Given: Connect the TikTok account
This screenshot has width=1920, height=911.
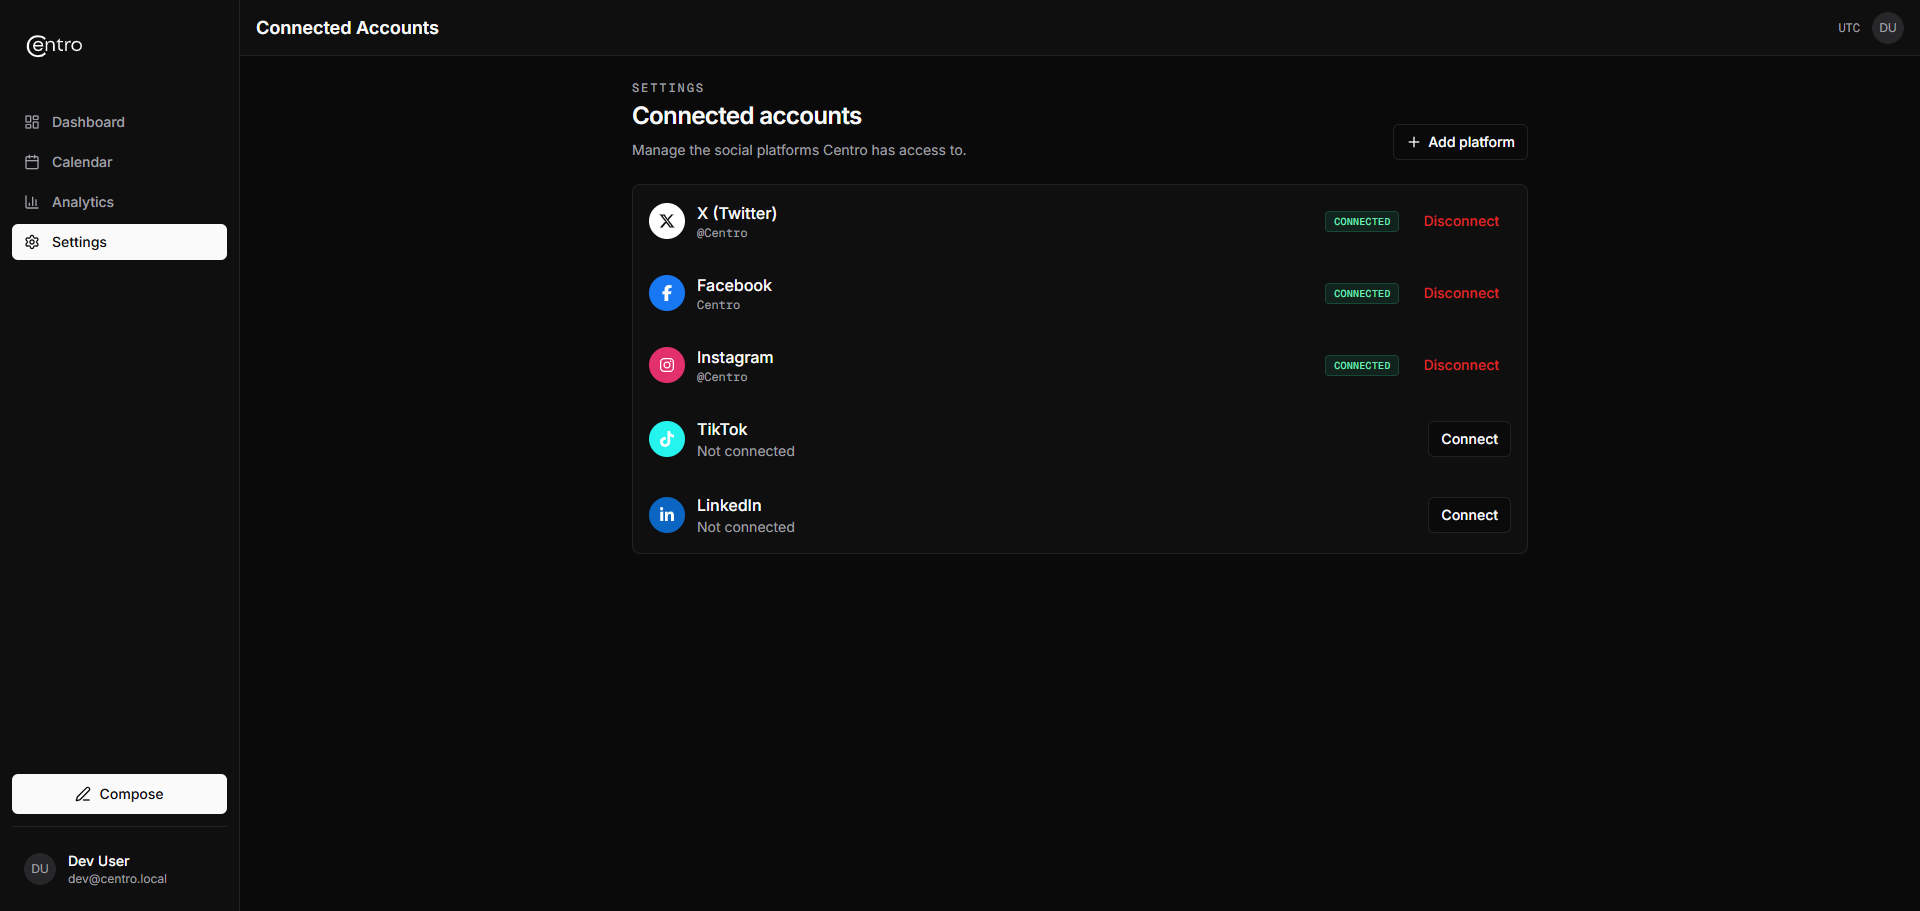Looking at the screenshot, I should coord(1469,439).
